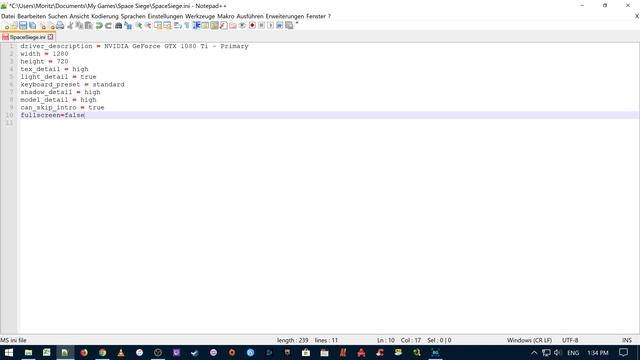Open the Fenster menu
Image resolution: width=640 pixels, height=360 pixels.
(x=316, y=16)
